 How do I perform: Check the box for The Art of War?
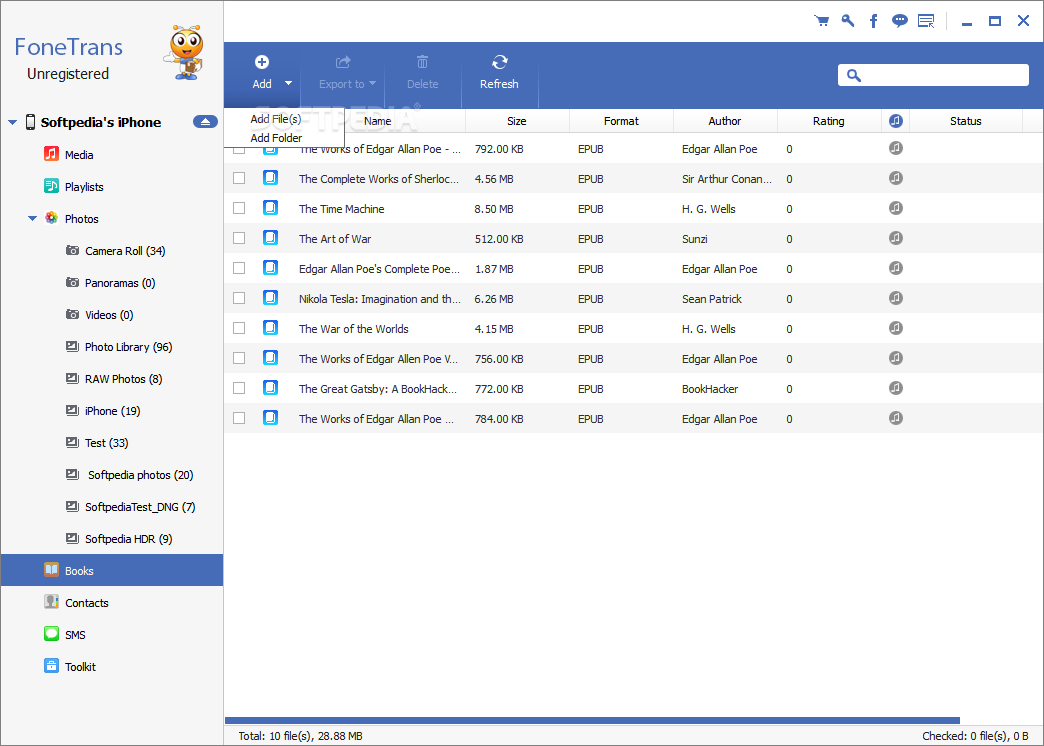point(239,238)
